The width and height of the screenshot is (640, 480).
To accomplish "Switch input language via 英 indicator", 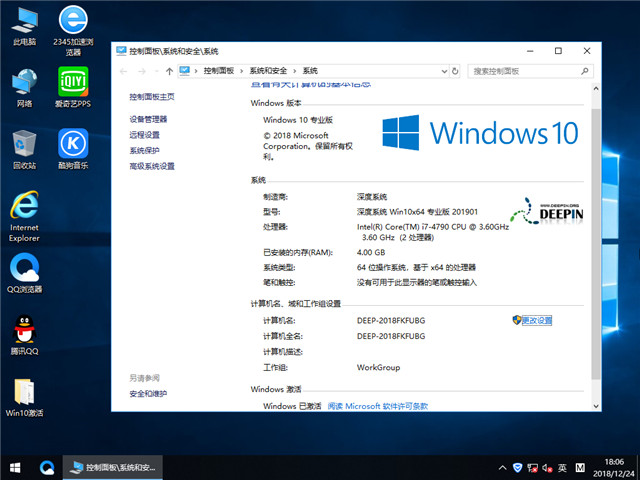I will click(x=562, y=468).
